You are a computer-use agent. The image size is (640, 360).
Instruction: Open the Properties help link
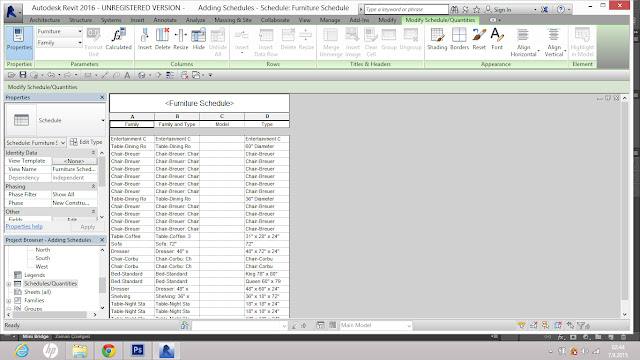pyautogui.click(x=24, y=227)
